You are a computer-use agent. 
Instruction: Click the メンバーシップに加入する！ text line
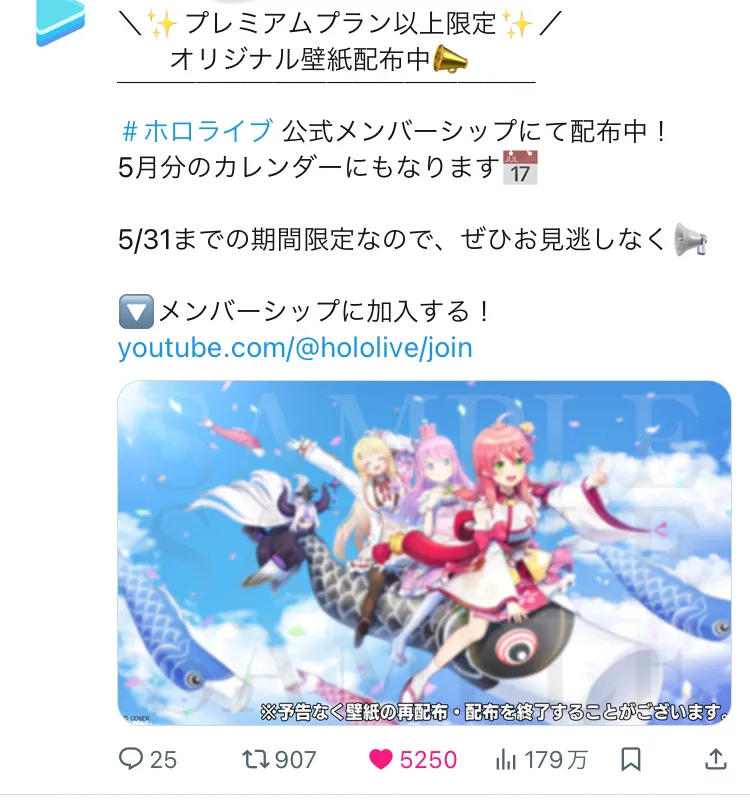(x=324, y=311)
